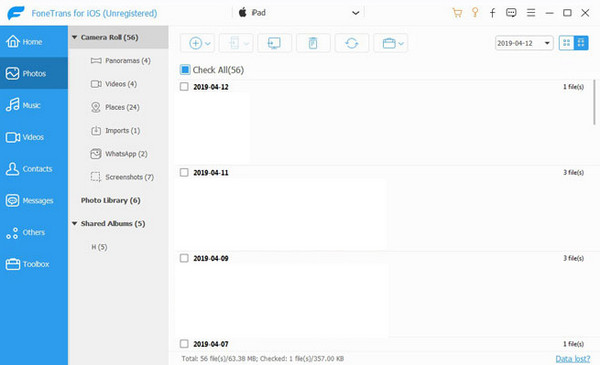The width and height of the screenshot is (600, 365).
Task: Click the shopping cart purchase icon
Action: click(457, 13)
